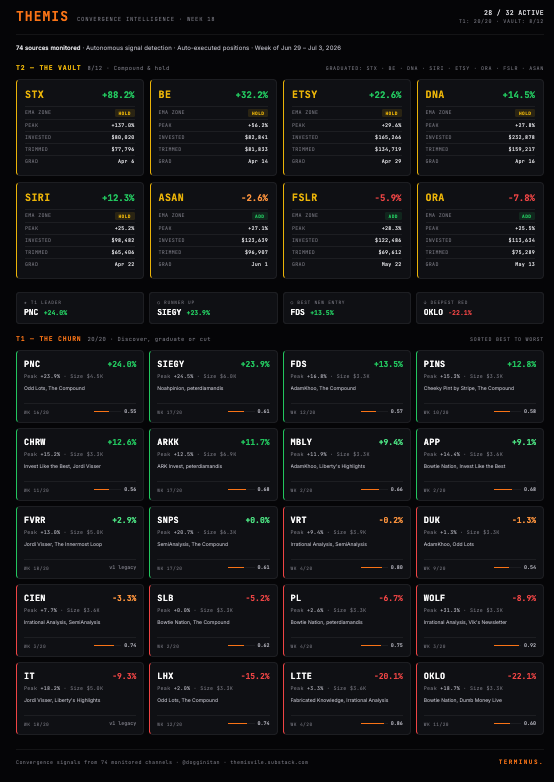554x782 pixels.
Task: Click the T2 — THE VAULT section heading
Action: tap(48, 68)
